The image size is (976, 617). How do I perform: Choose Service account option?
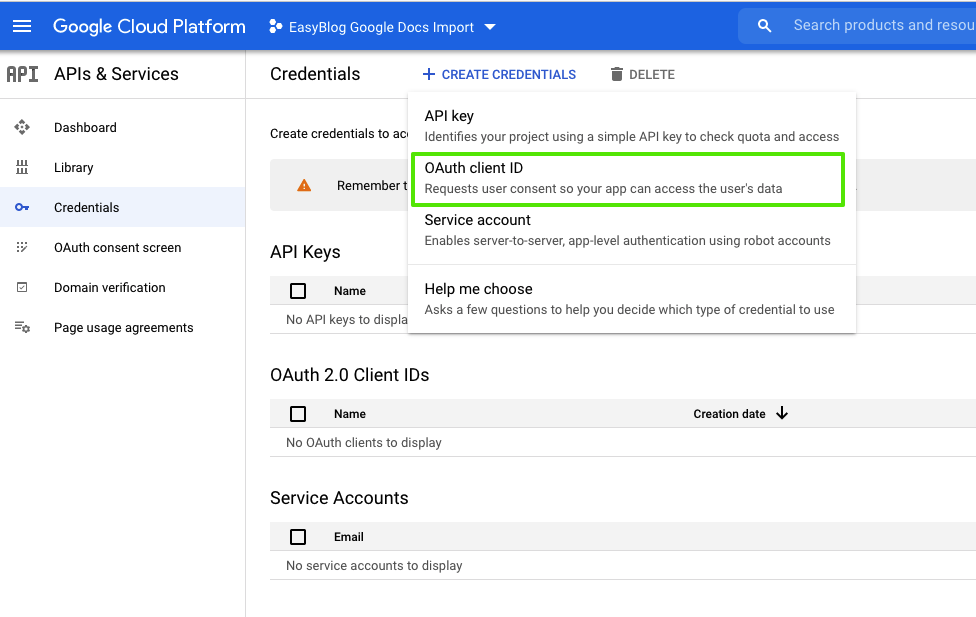click(x=632, y=230)
